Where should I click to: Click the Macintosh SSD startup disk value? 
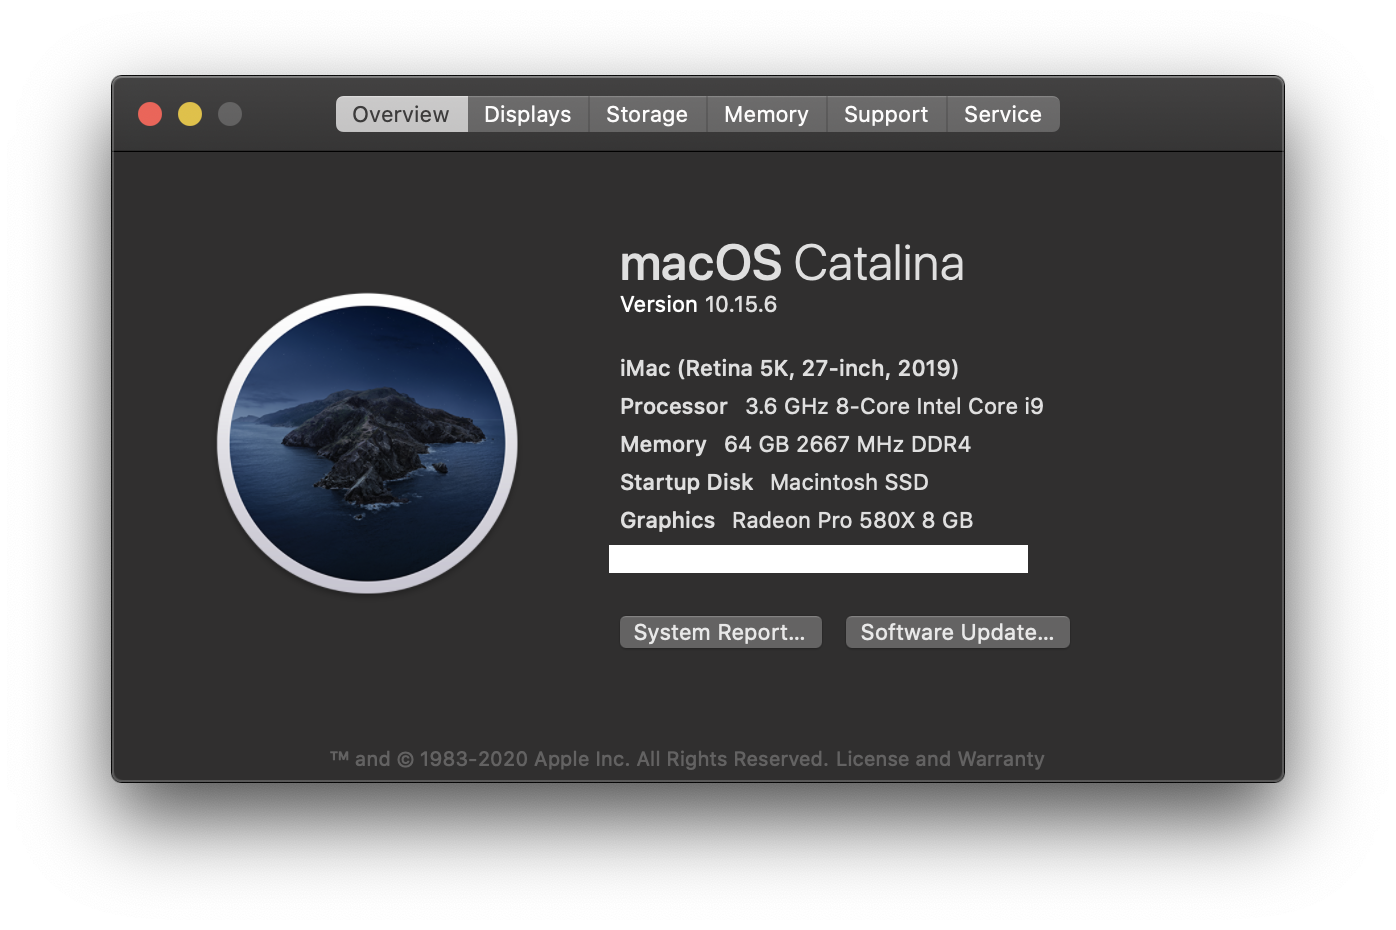(849, 482)
